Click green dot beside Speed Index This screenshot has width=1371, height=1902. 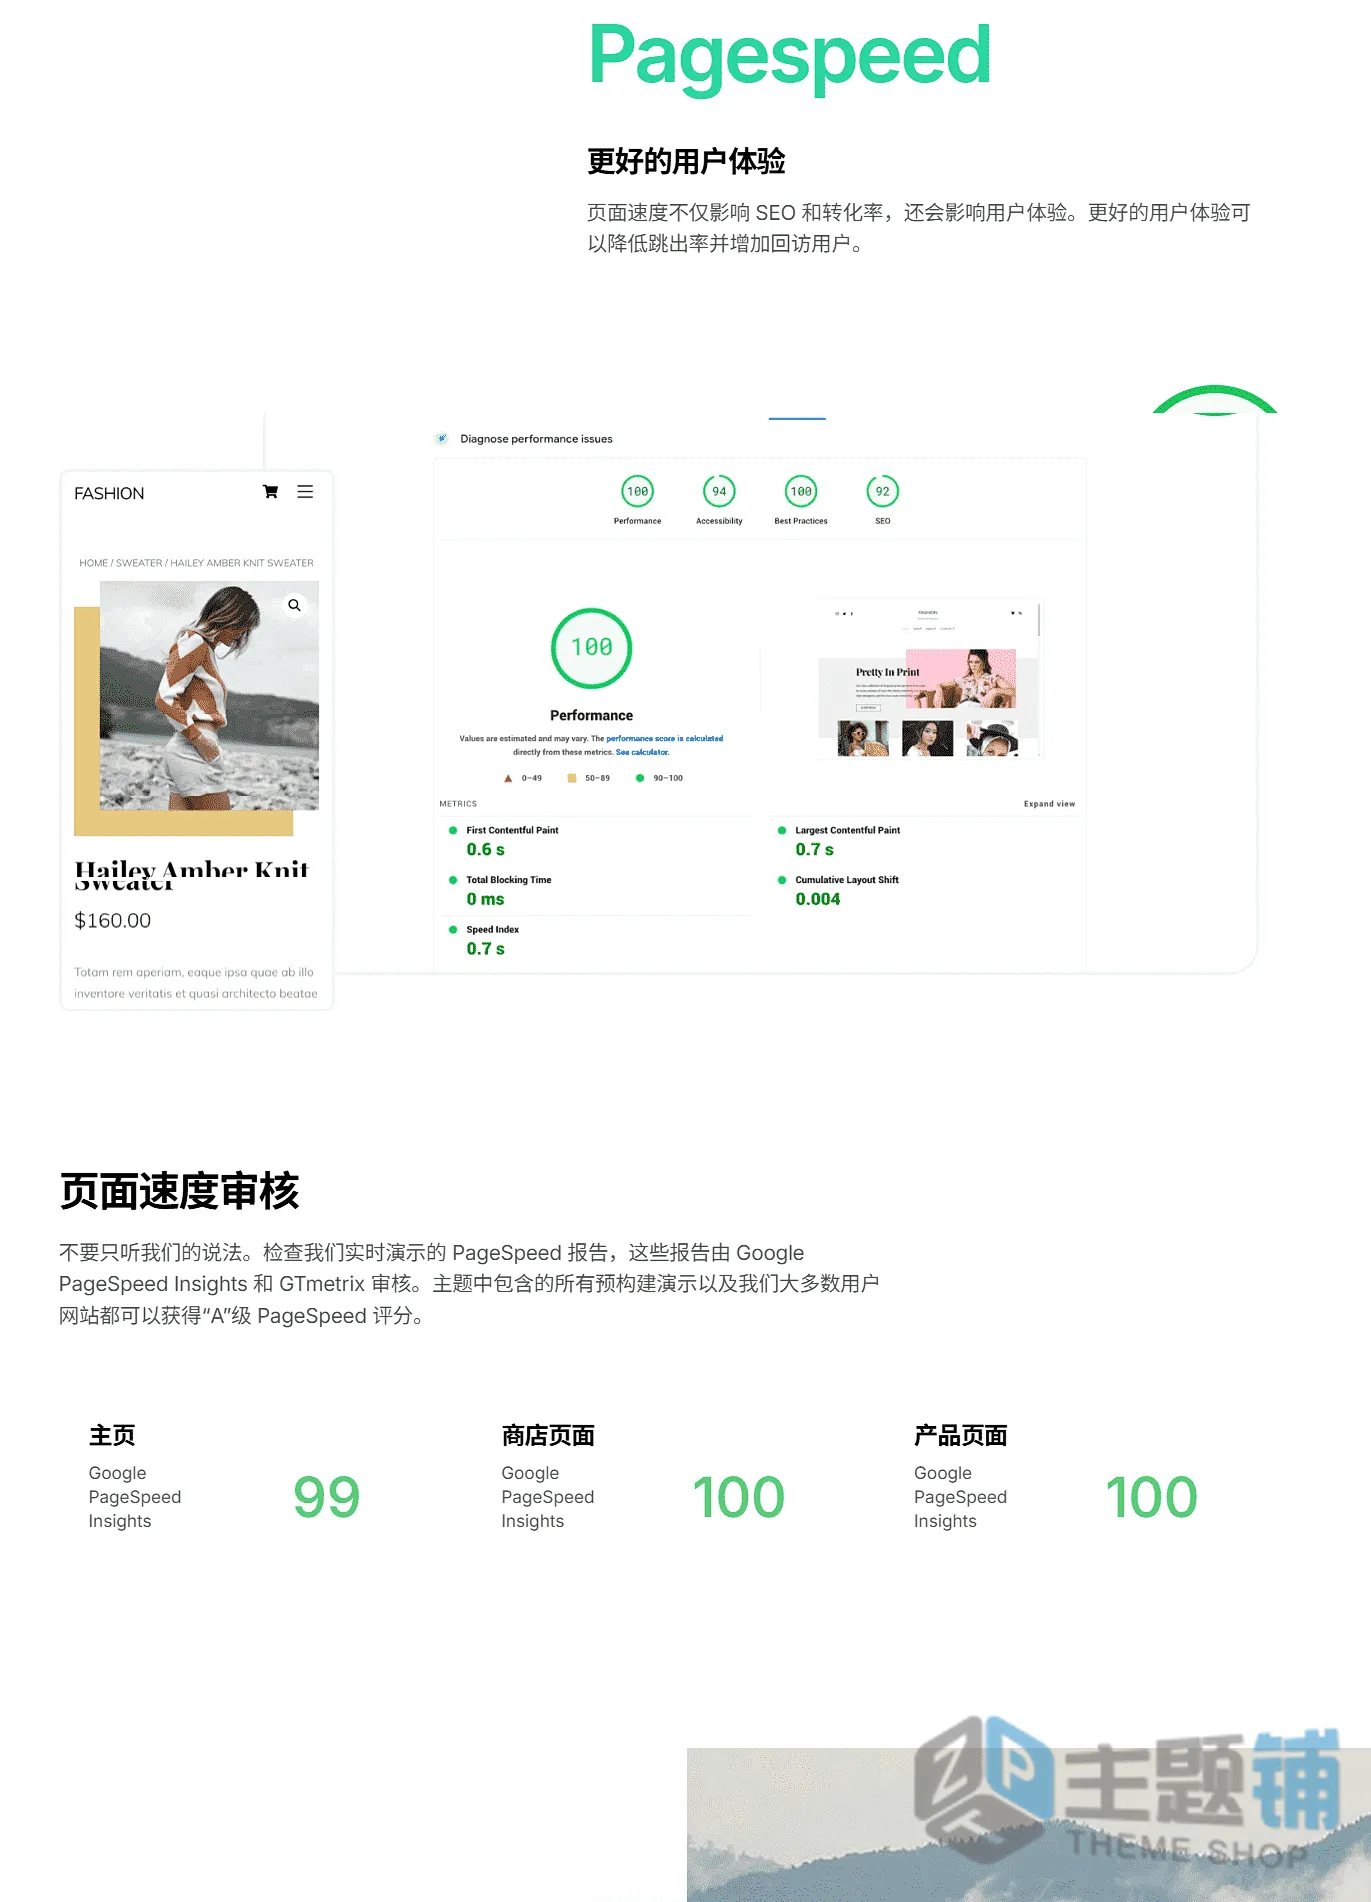[x=453, y=929]
